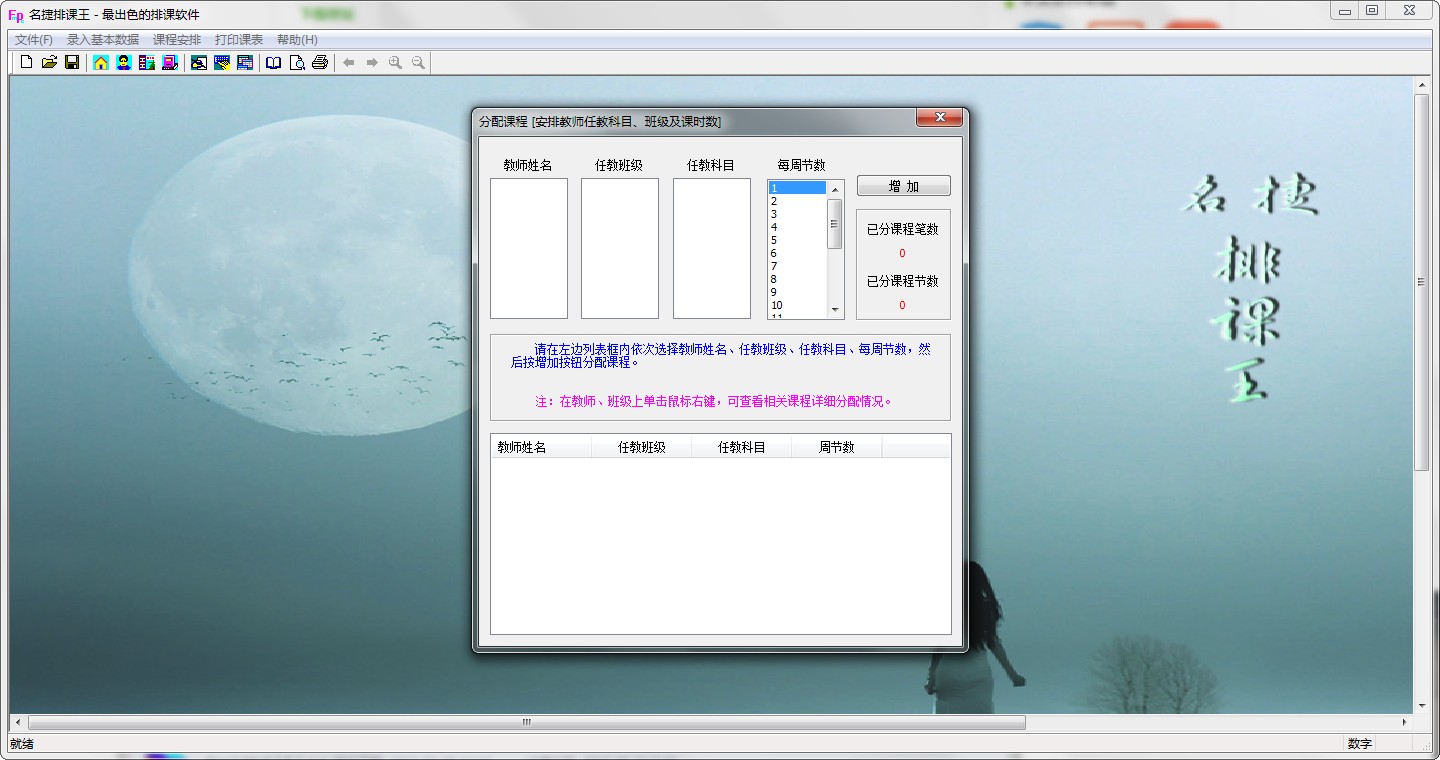Open the class setup icon on the toolbar
The image size is (1440, 760).
146,61
